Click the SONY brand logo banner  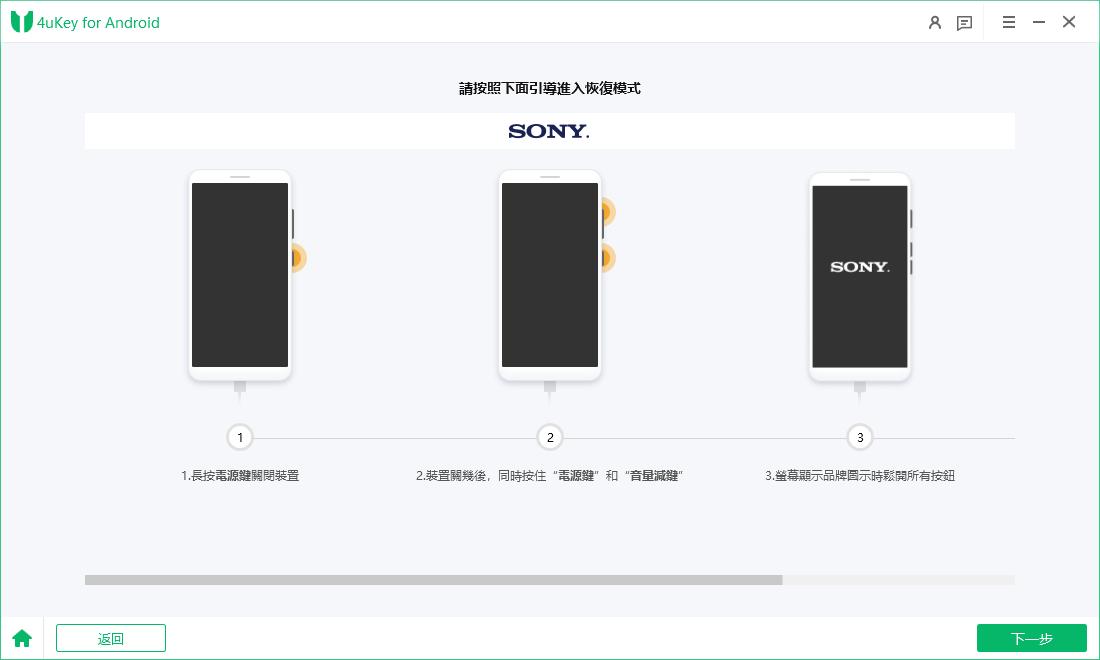550,131
